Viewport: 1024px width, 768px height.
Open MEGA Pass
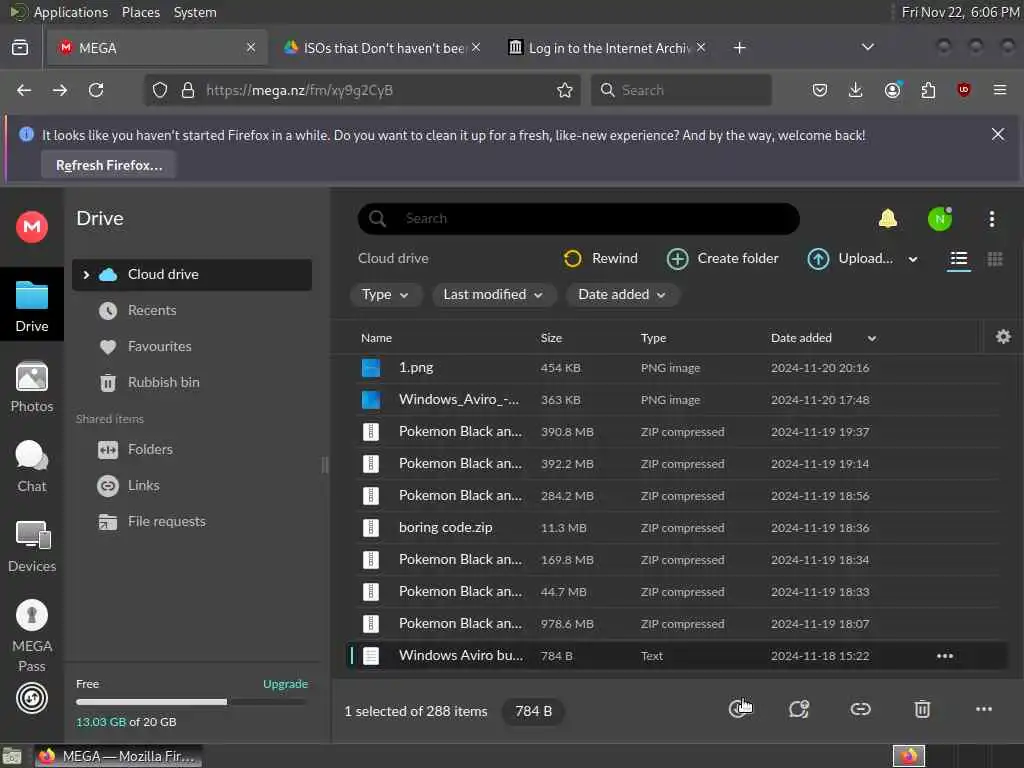[x=31, y=635]
